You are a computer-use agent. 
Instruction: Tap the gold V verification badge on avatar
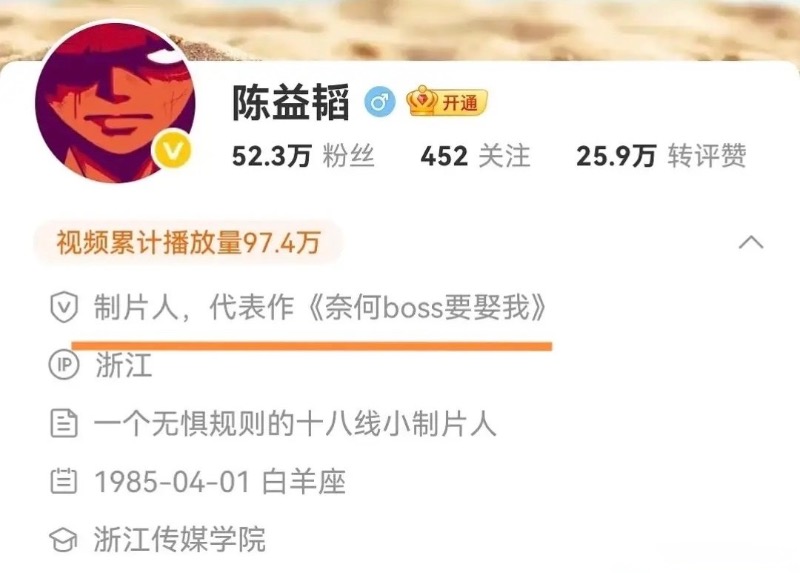click(173, 151)
